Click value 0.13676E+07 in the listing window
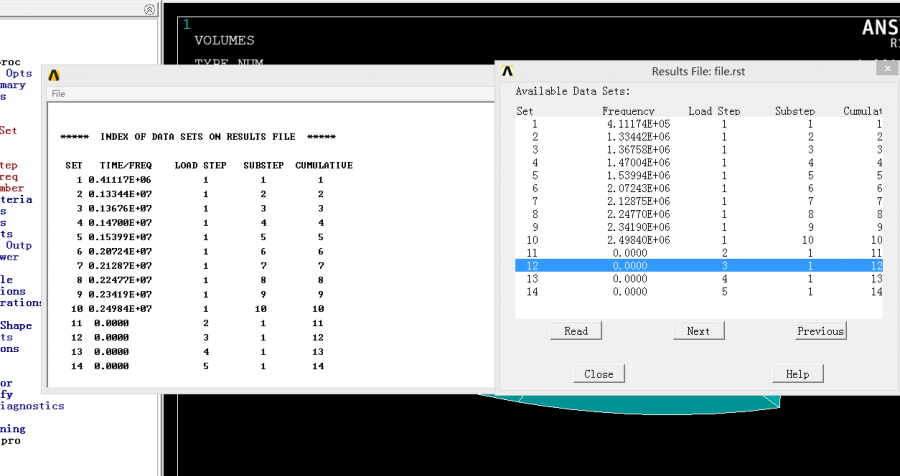900x476 pixels. pyautogui.click(x=119, y=208)
